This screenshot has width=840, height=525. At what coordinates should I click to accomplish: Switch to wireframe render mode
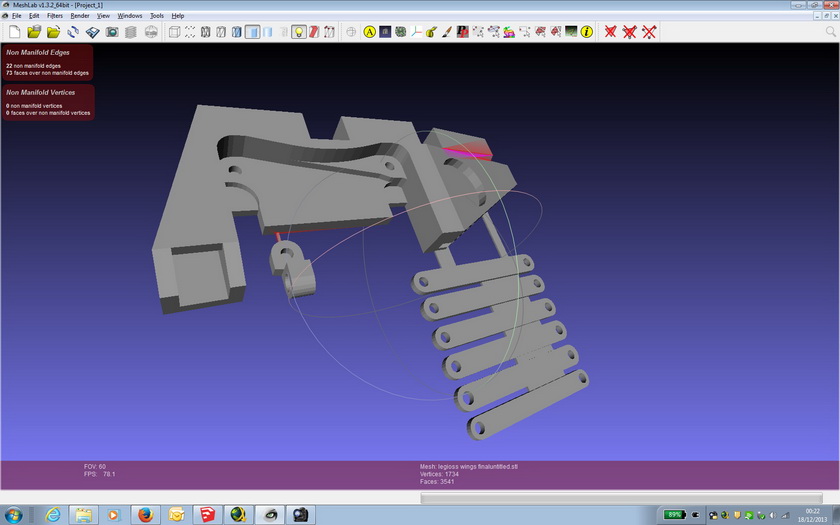tap(205, 32)
